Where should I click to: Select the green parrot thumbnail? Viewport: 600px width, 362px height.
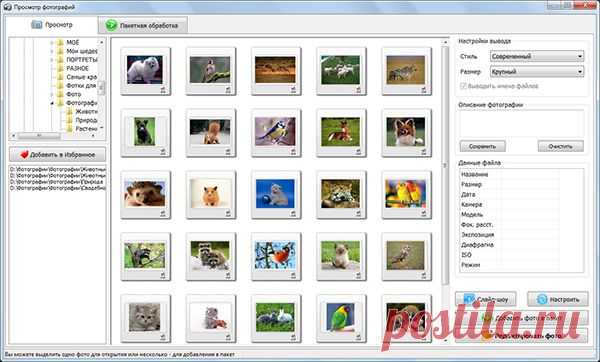tap(340, 317)
